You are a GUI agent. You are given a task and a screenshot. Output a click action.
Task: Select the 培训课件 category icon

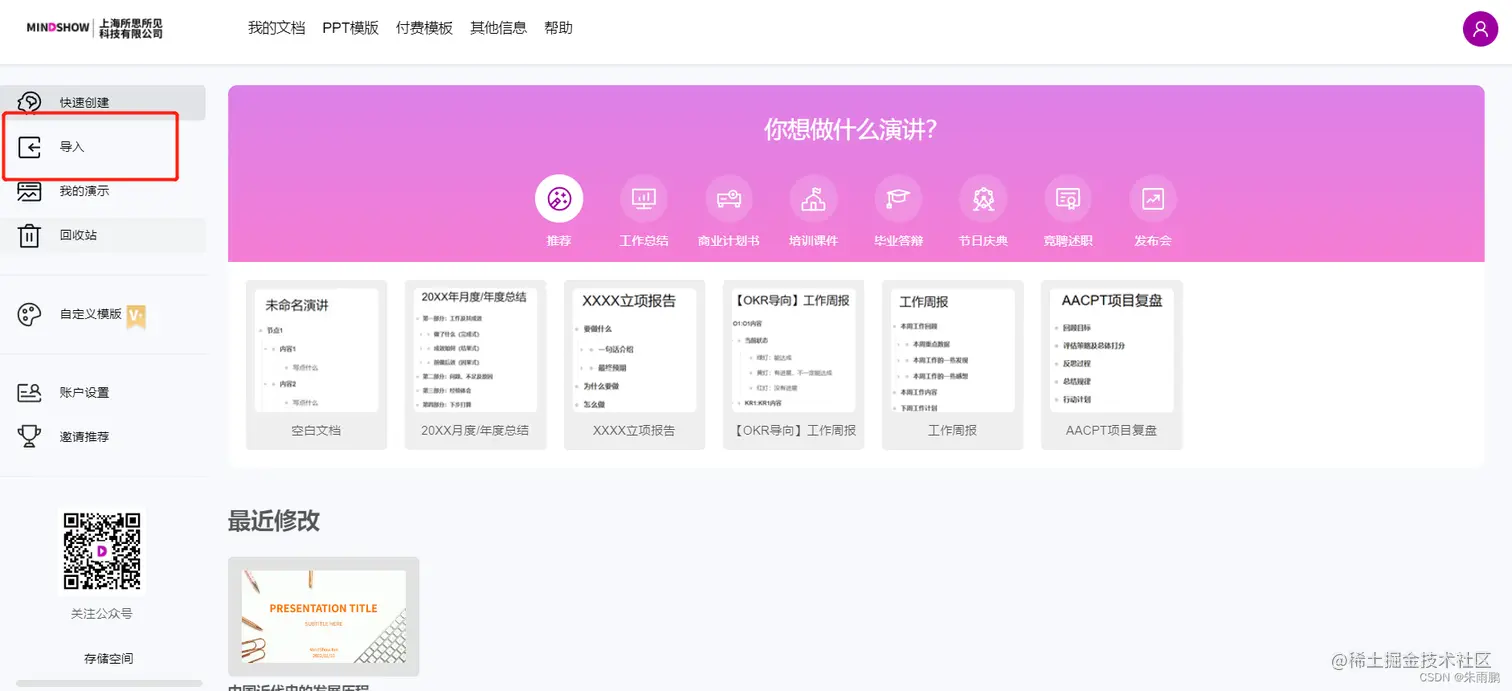813,198
